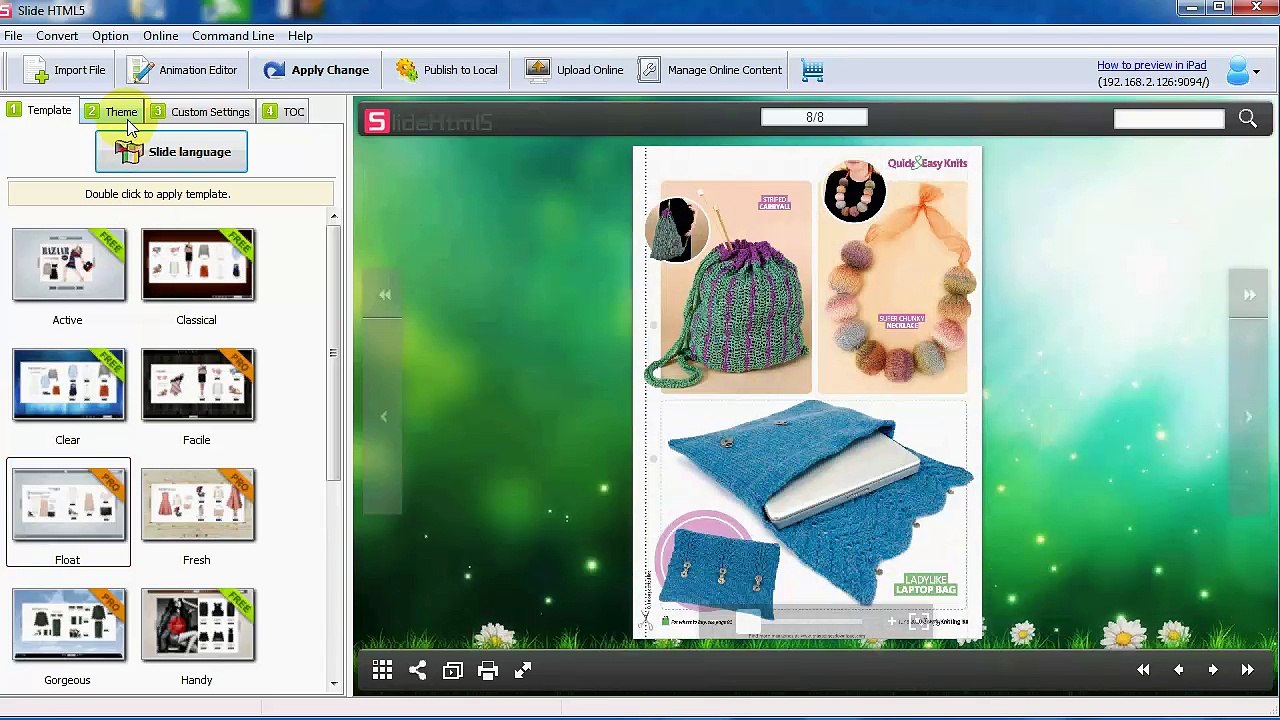This screenshot has height=720, width=1280.
Task: Click the template list scroll-up arrow
Action: click(x=334, y=216)
